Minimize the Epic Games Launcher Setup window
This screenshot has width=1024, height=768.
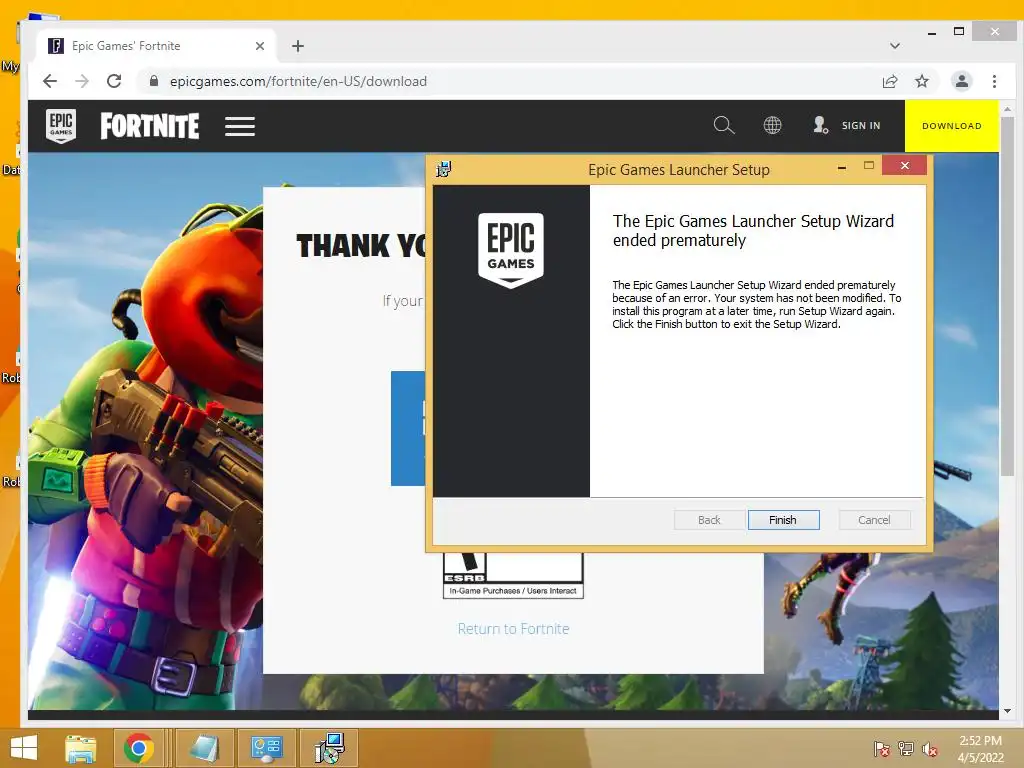pos(842,167)
